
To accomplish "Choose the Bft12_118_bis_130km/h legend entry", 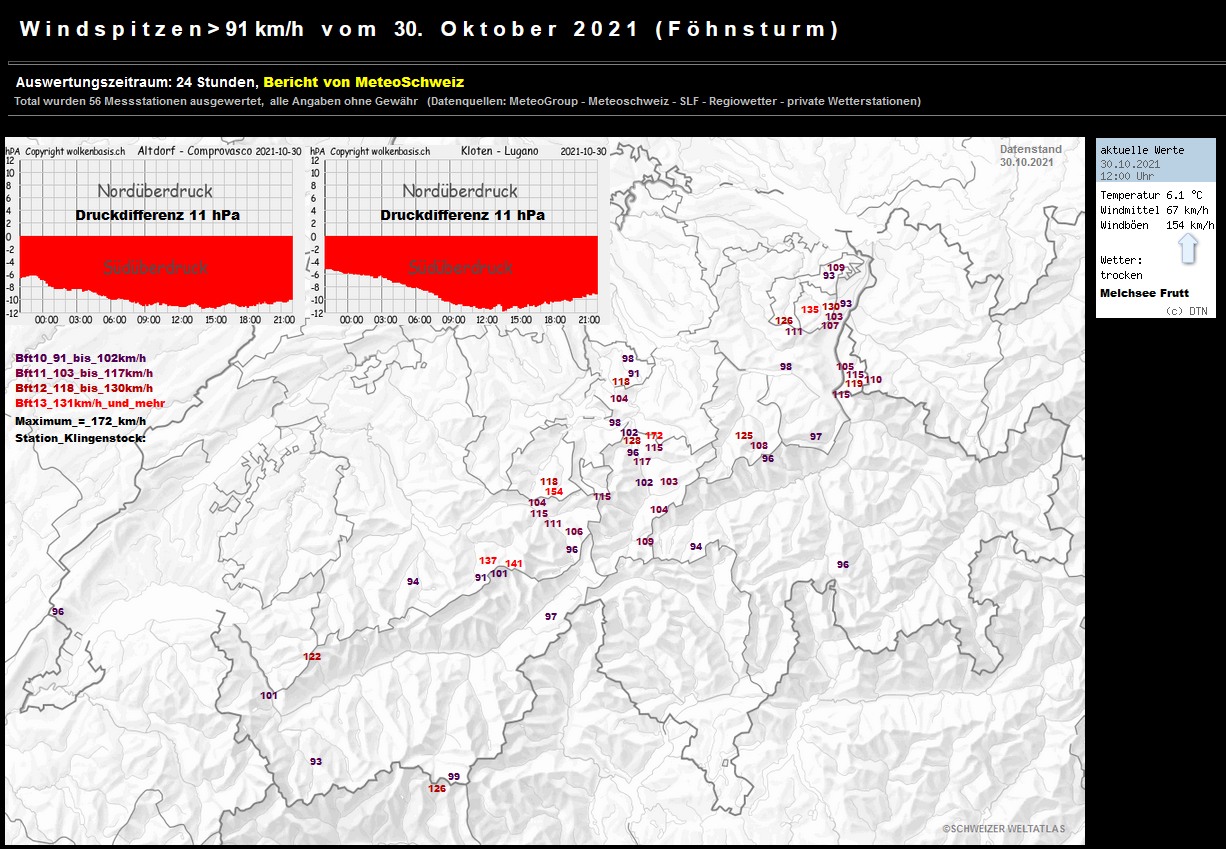I will [84, 388].
